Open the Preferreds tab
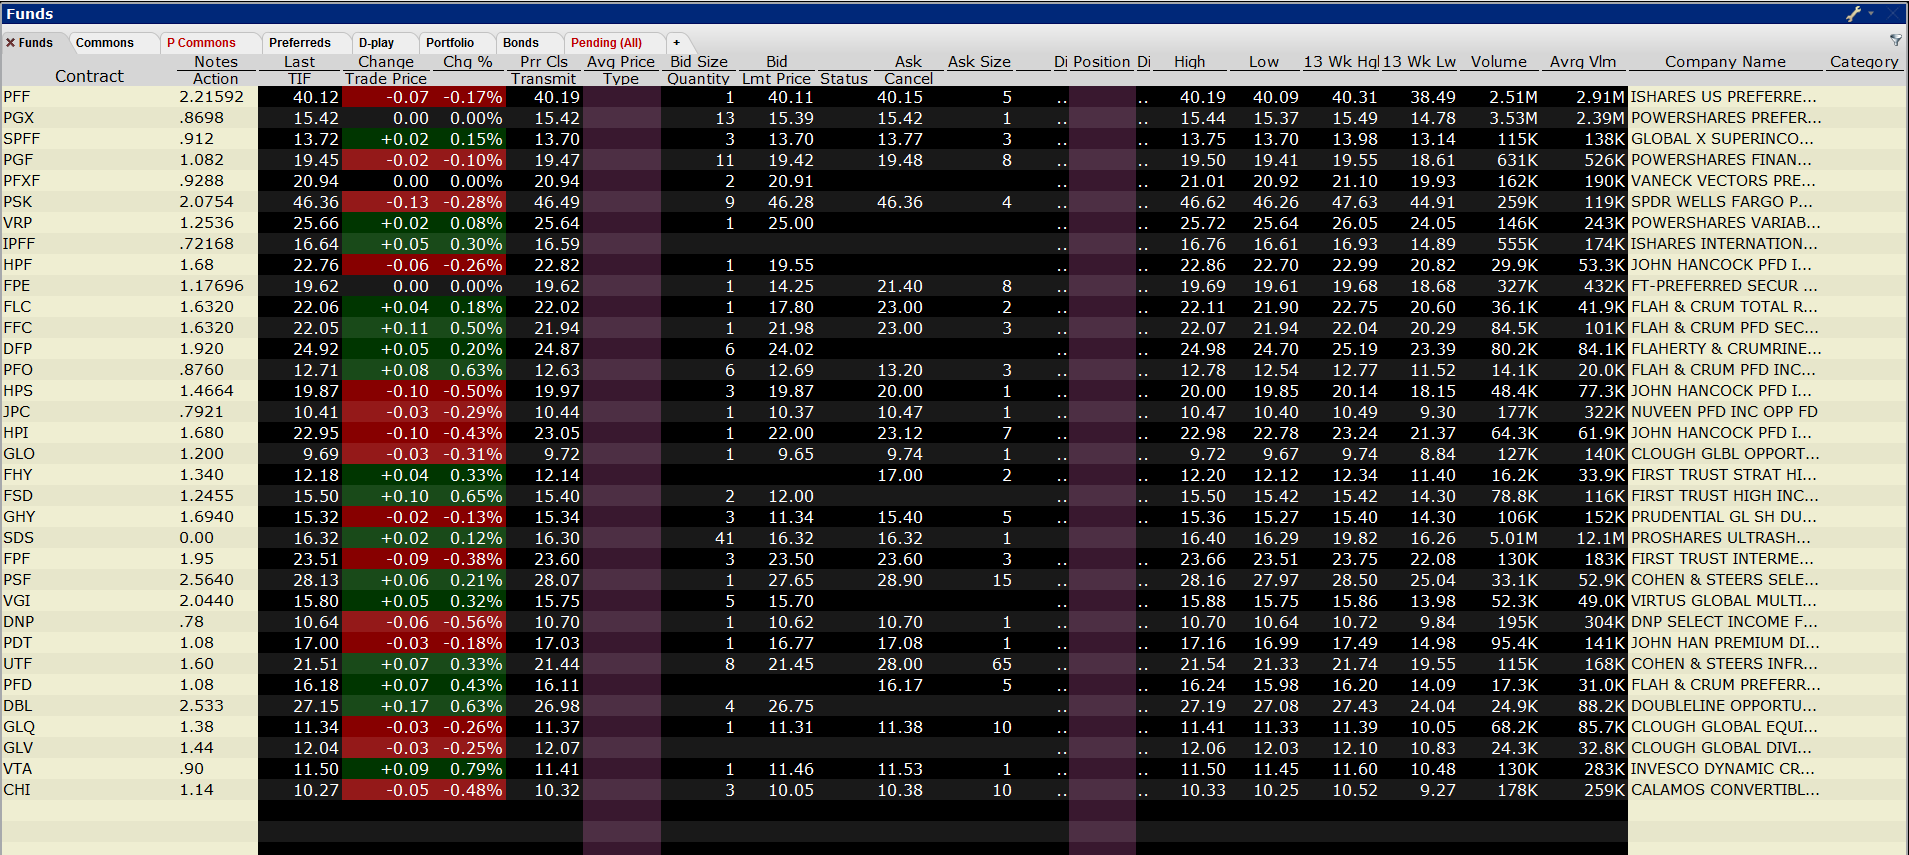Image resolution: width=1909 pixels, height=855 pixels. (300, 43)
